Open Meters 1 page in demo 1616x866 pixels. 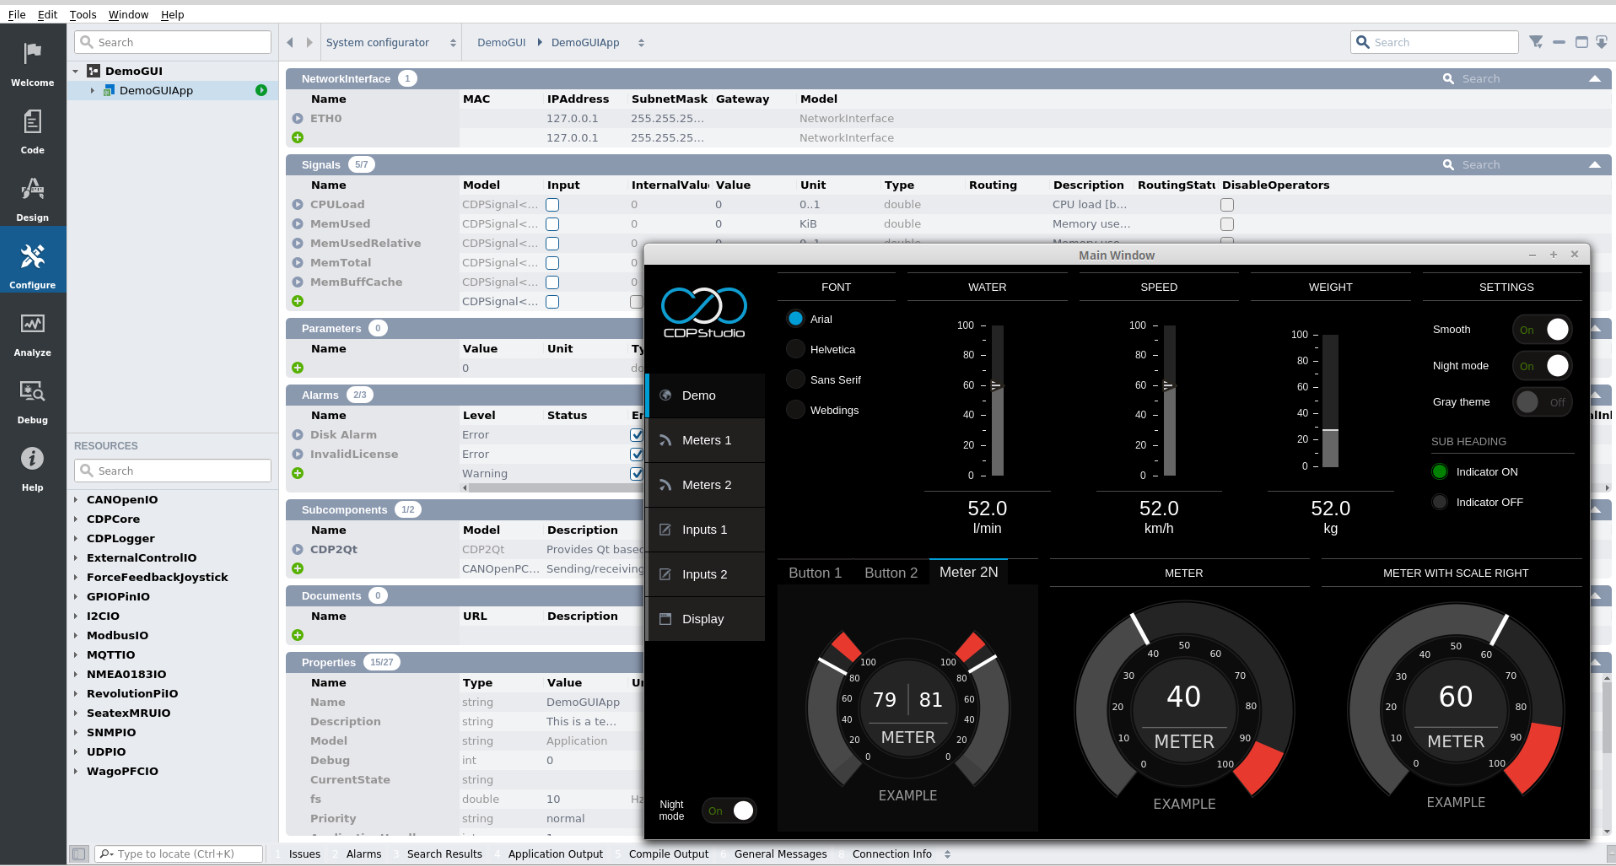pyautogui.click(x=706, y=440)
